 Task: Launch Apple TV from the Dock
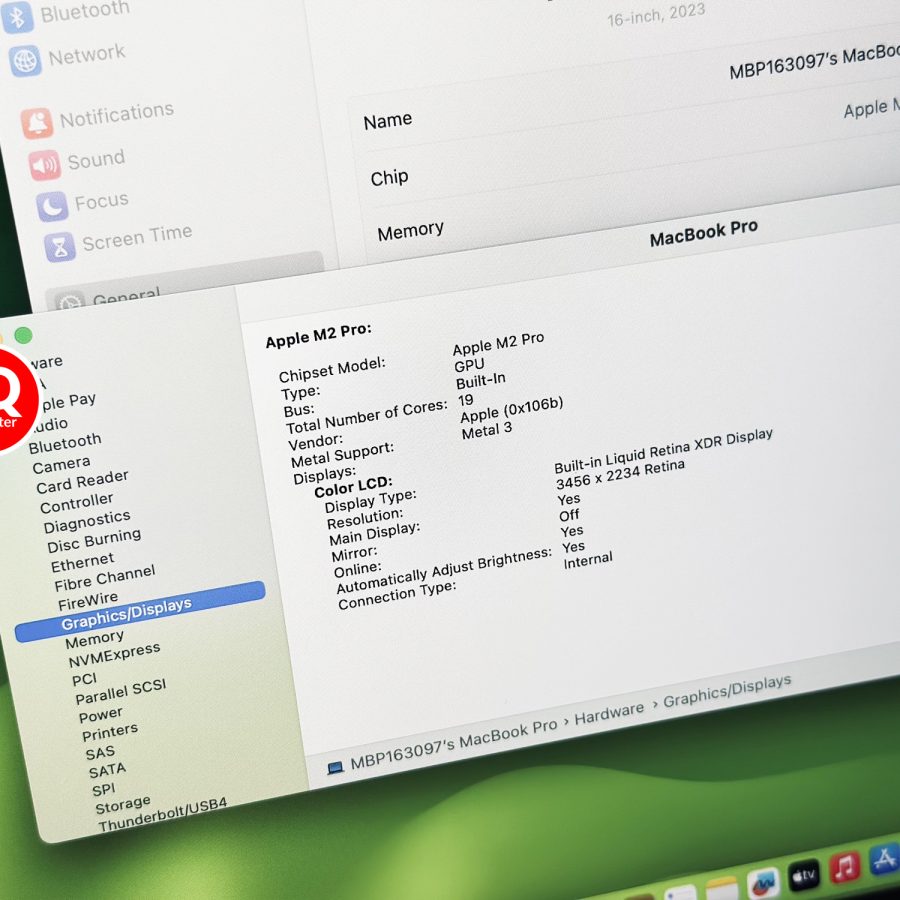(804, 875)
